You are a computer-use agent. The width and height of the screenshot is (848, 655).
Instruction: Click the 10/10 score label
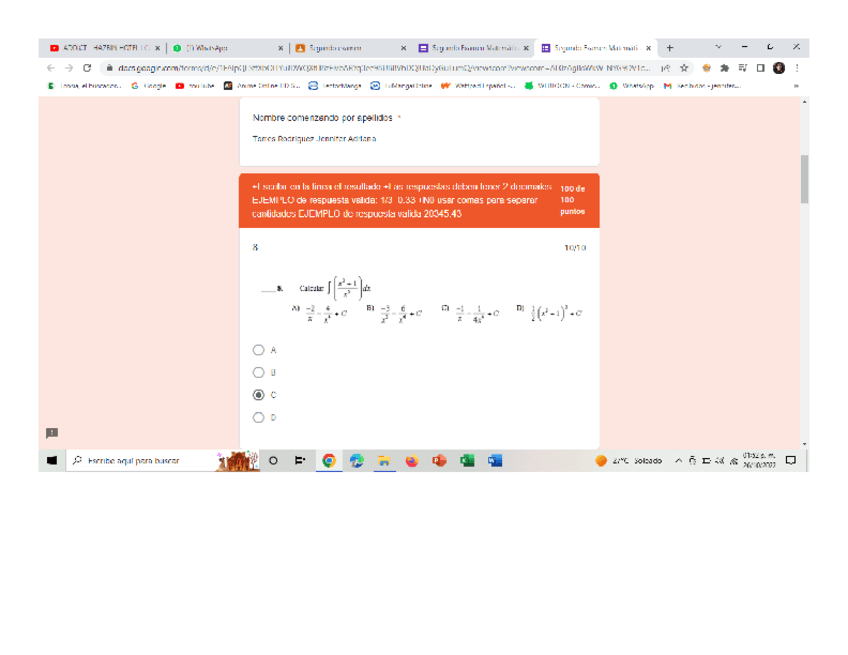[x=575, y=248]
